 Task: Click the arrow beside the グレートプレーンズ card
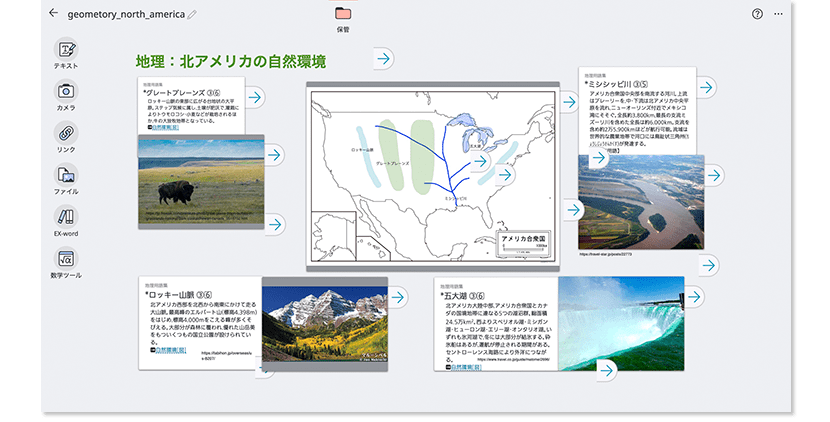pos(256,97)
